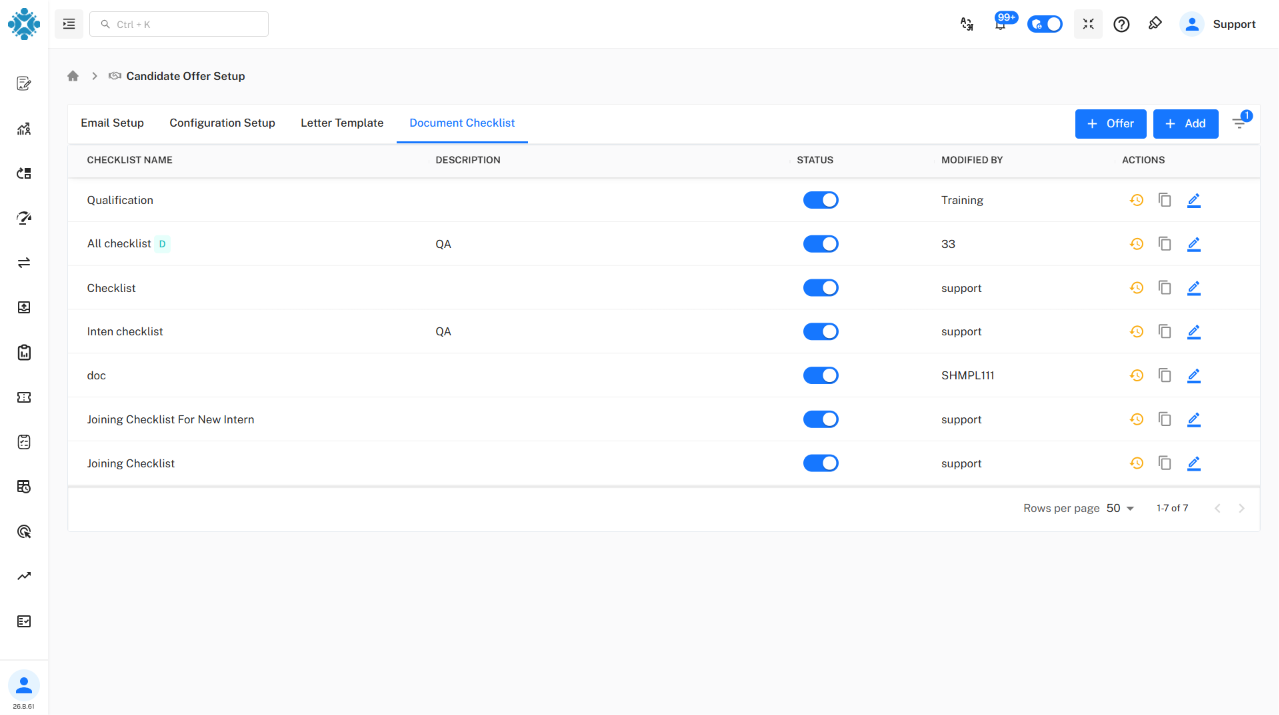Toggle Inten checklist status switch
Viewport: 1279px width, 715px height.
pyautogui.click(x=821, y=332)
